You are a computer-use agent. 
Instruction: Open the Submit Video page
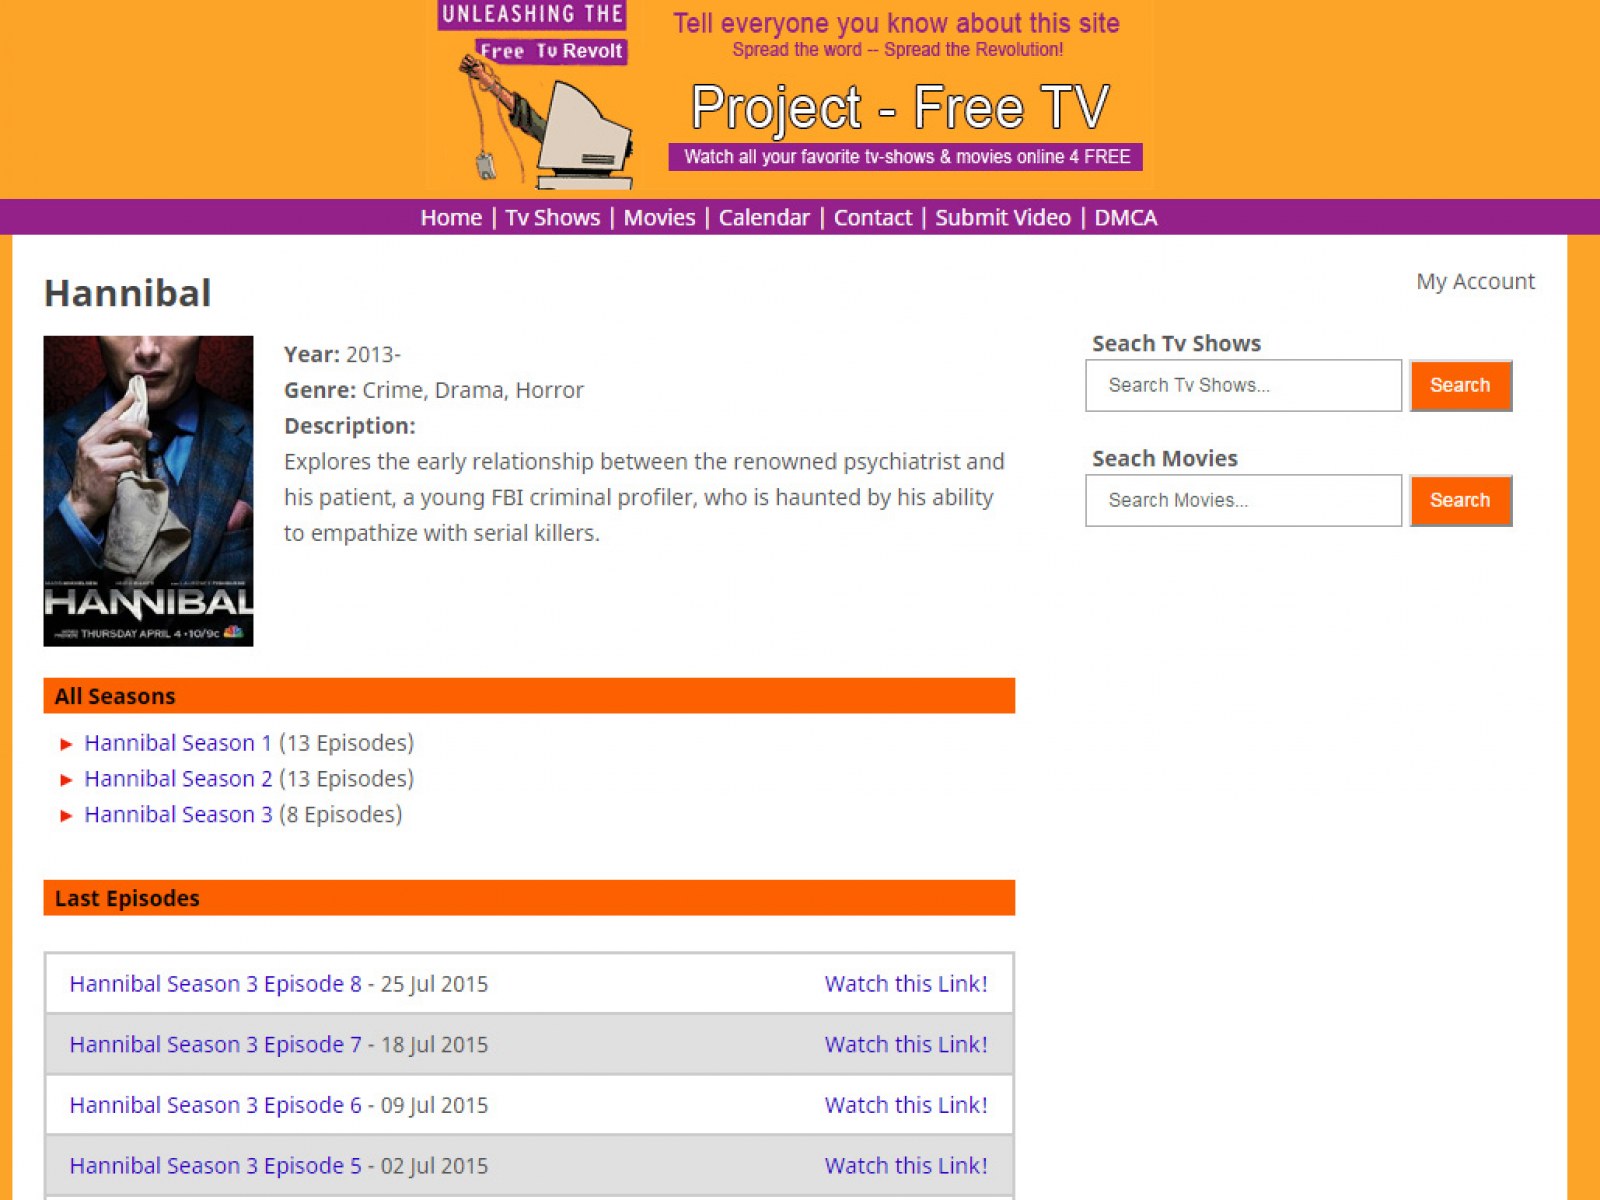point(1003,217)
